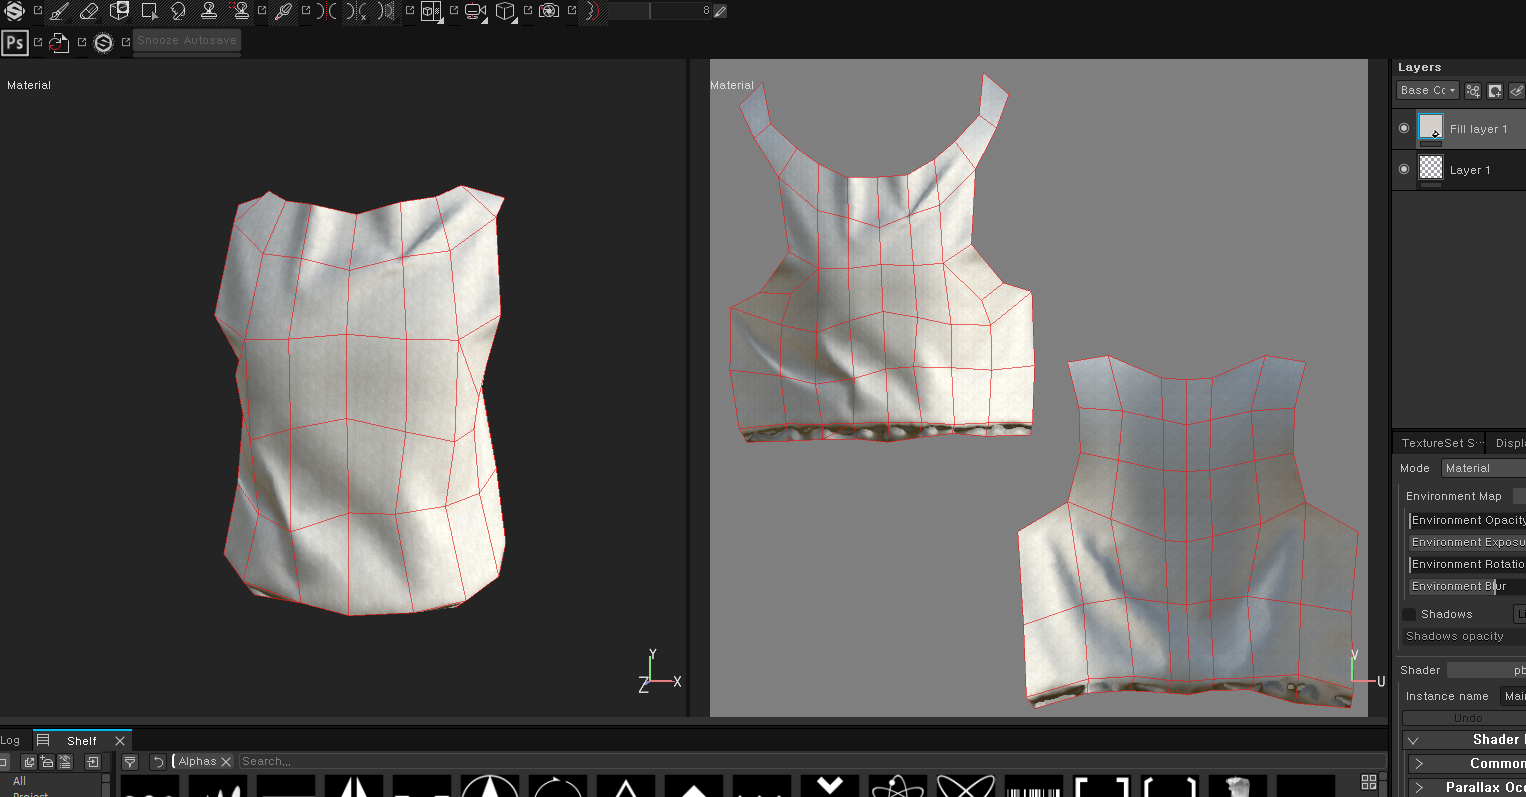Enable the Shadows checkbox
This screenshot has height=797, width=1526.
pyautogui.click(x=1409, y=614)
